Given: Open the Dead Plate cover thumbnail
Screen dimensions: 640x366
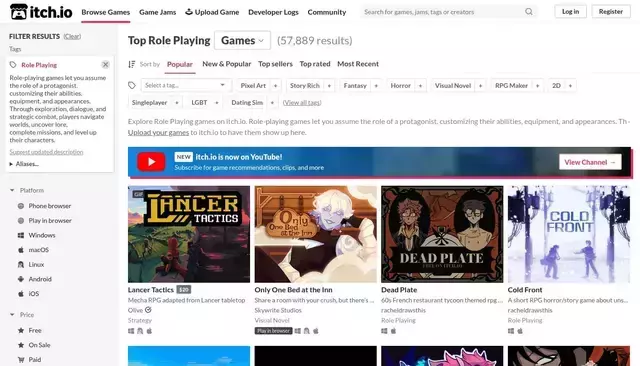Looking at the screenshot, I should tap(442, 234).
